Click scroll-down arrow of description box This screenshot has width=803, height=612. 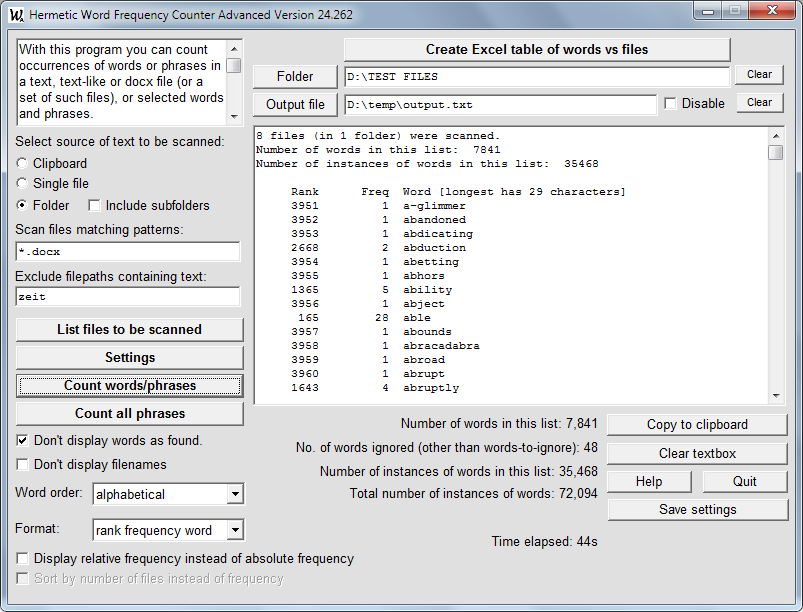(234, 117)
